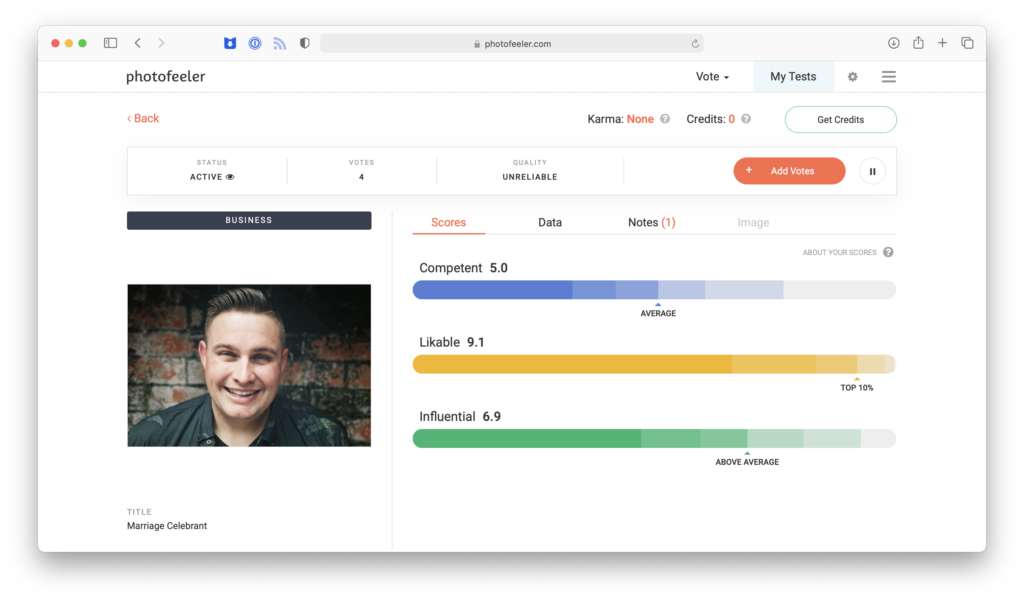The image size is (1024, 602).
Task: Open Safari downloads icon
Action: click(x=893, y=43)
